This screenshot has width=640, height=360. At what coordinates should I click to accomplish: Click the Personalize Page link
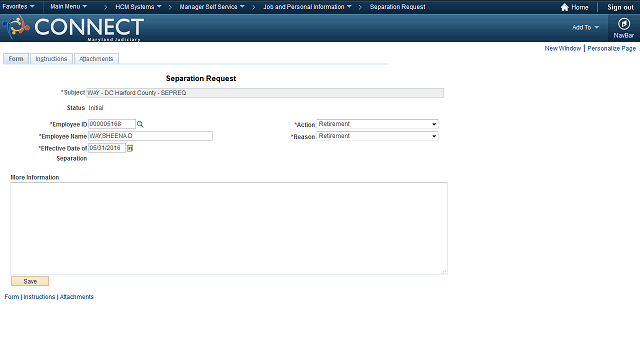click(x=611, y=48)
